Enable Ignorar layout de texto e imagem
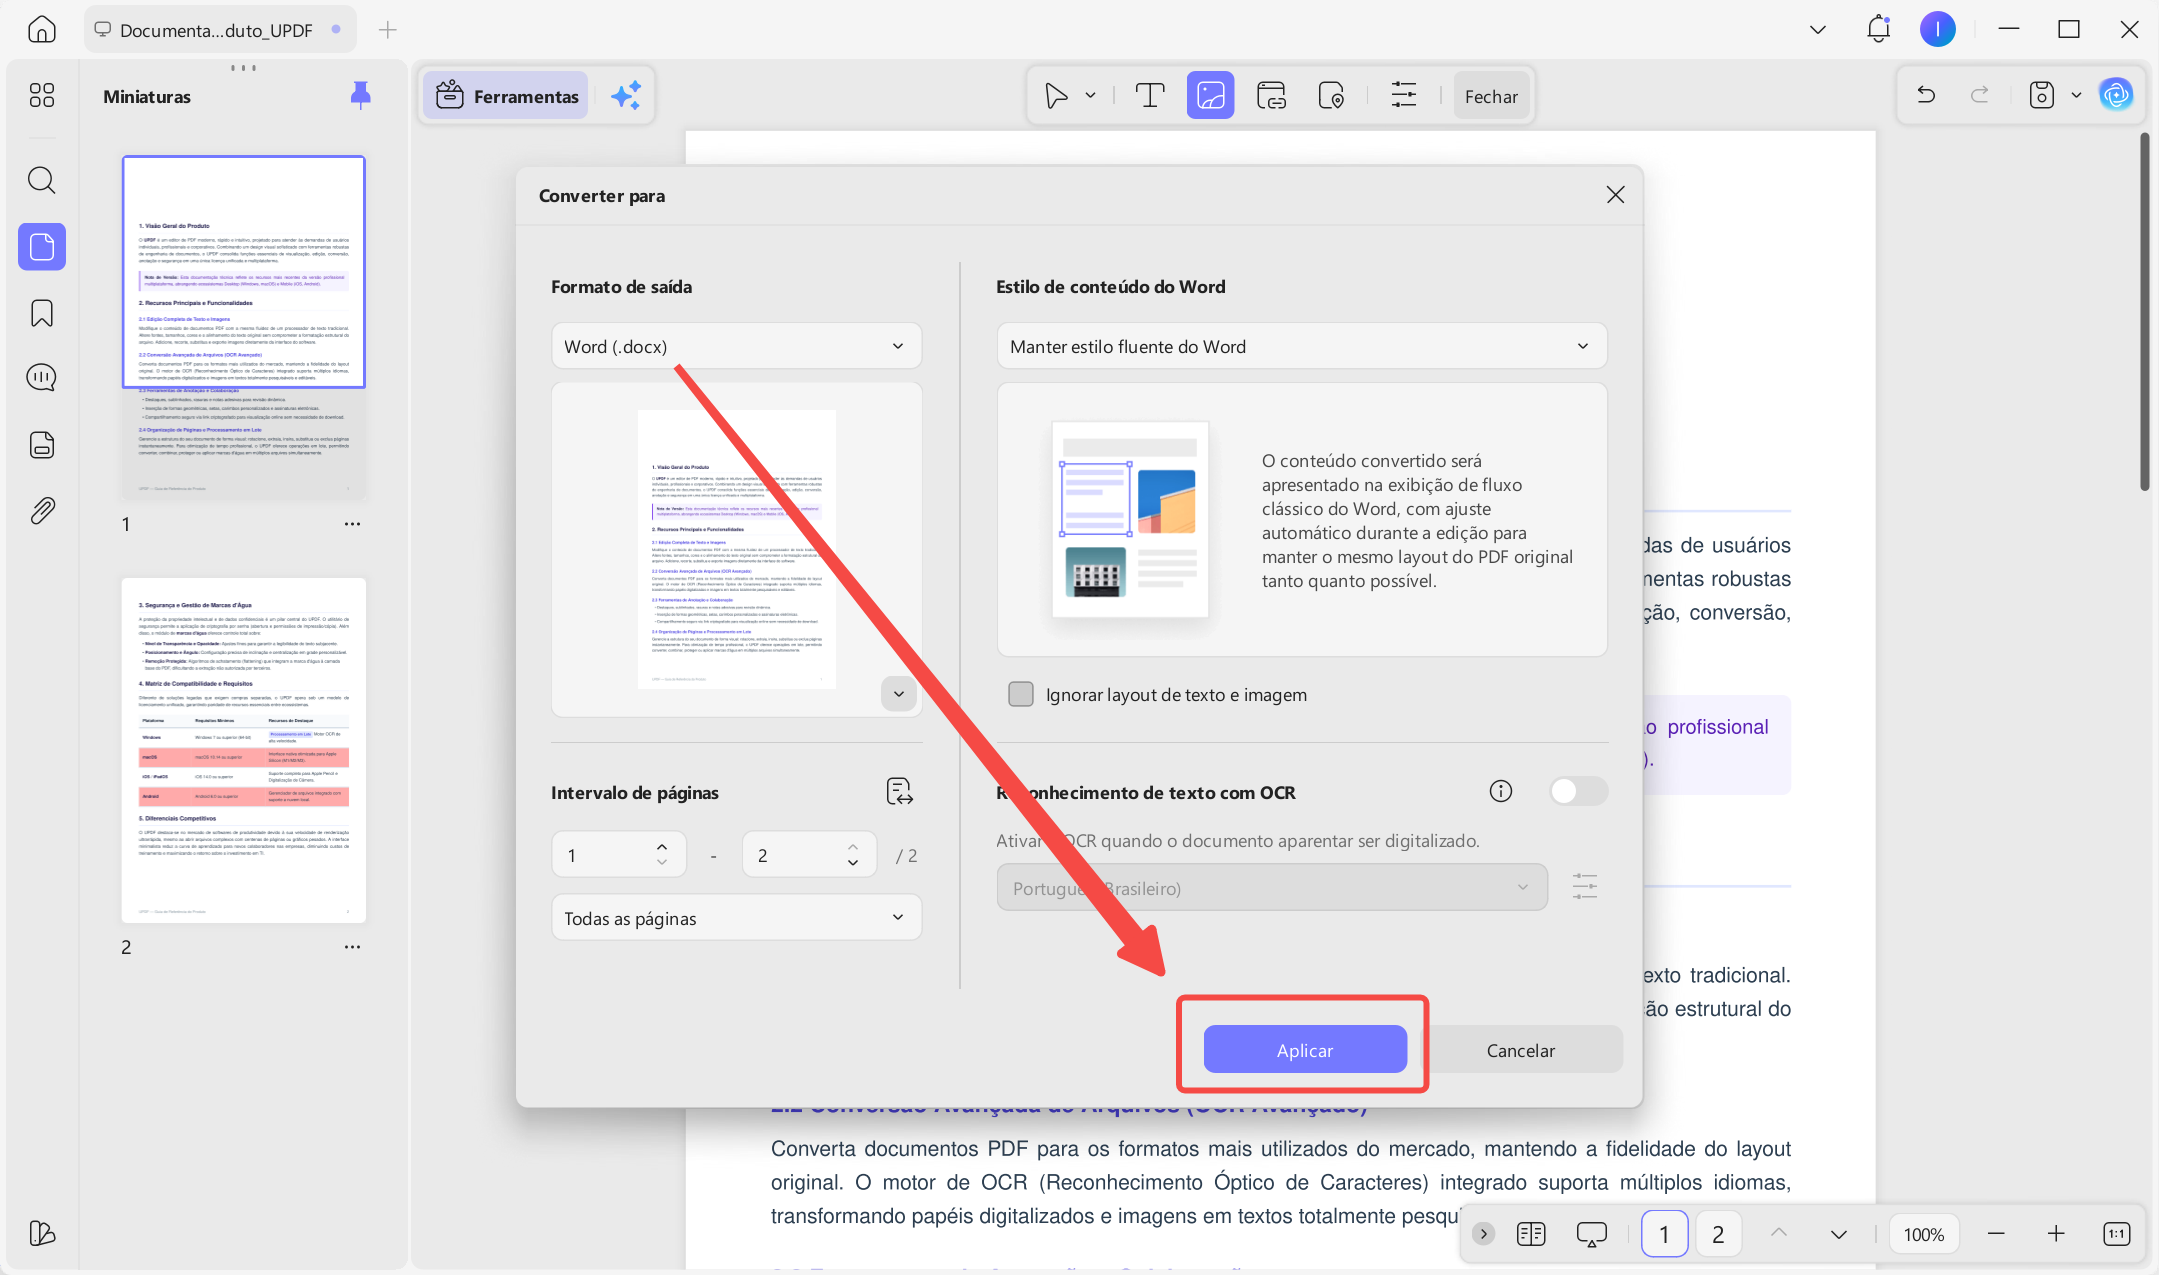The width and height of the screenshot is (2159, 1275). (1020, 694)
